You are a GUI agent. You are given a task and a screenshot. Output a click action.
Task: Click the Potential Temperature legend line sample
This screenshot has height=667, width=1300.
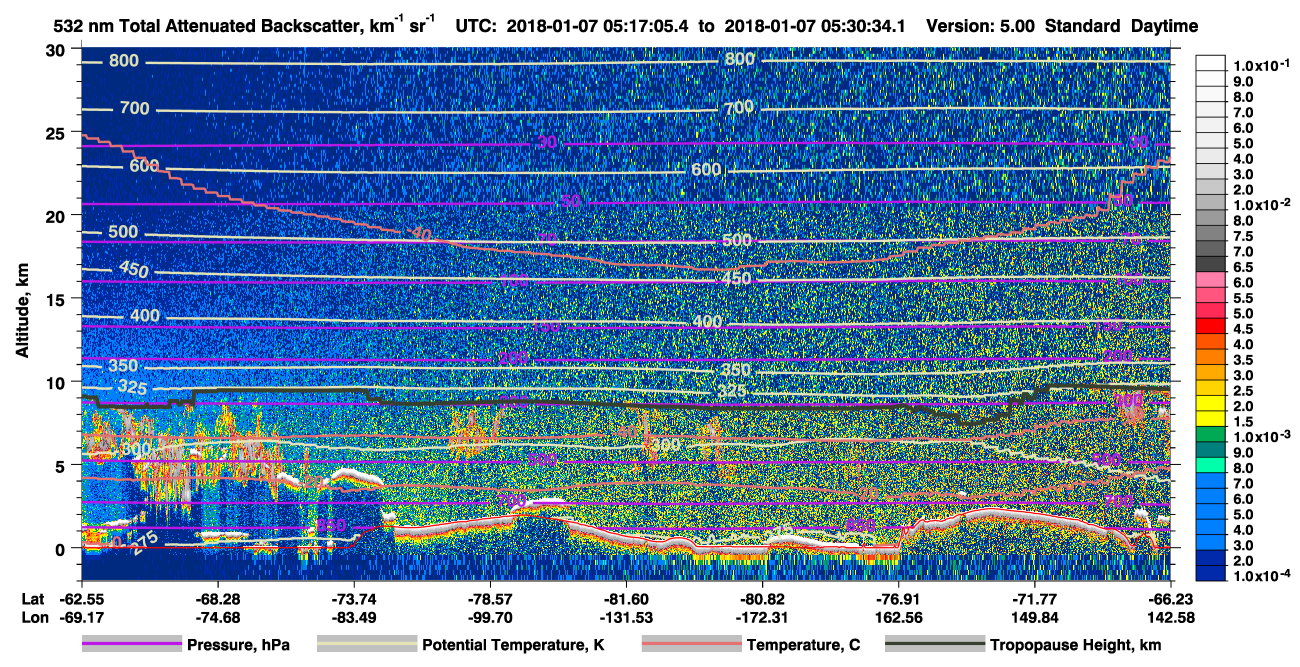click(366, 645)
